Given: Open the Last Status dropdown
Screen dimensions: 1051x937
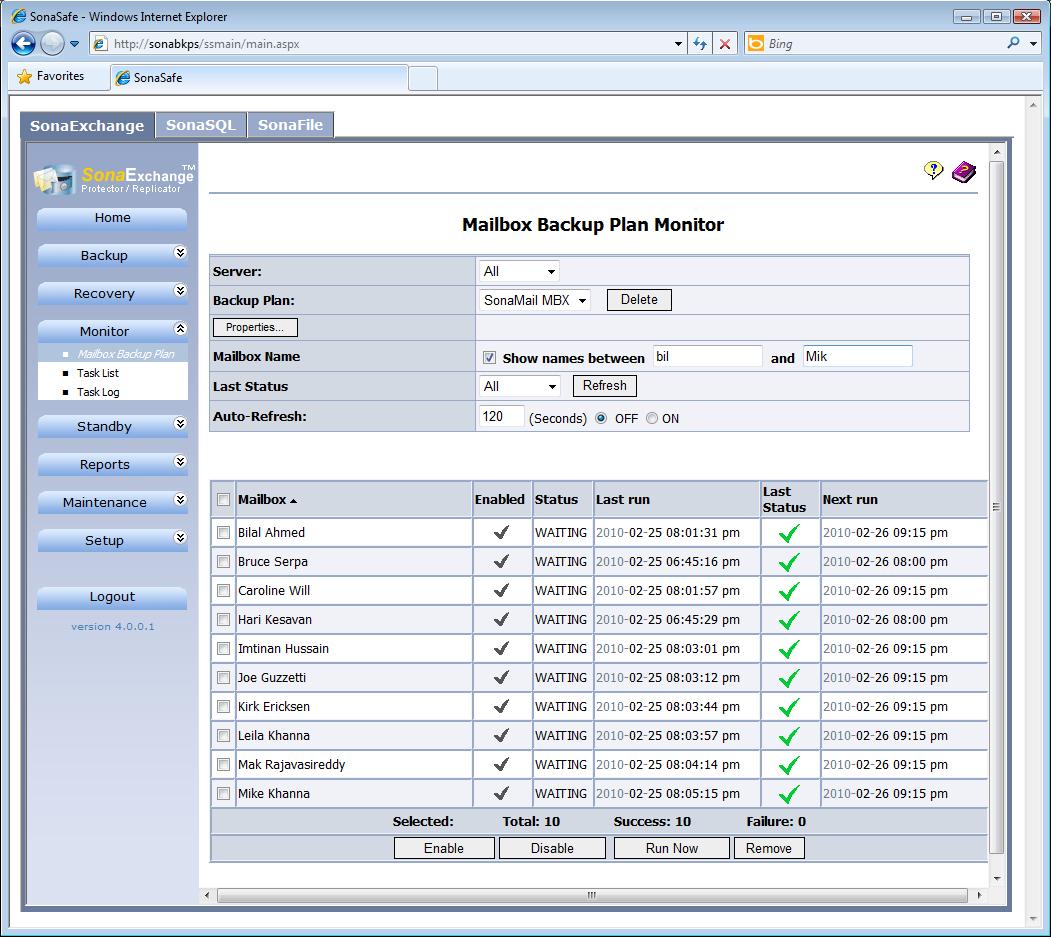Looking at the screenshot, I should point(519,386).
